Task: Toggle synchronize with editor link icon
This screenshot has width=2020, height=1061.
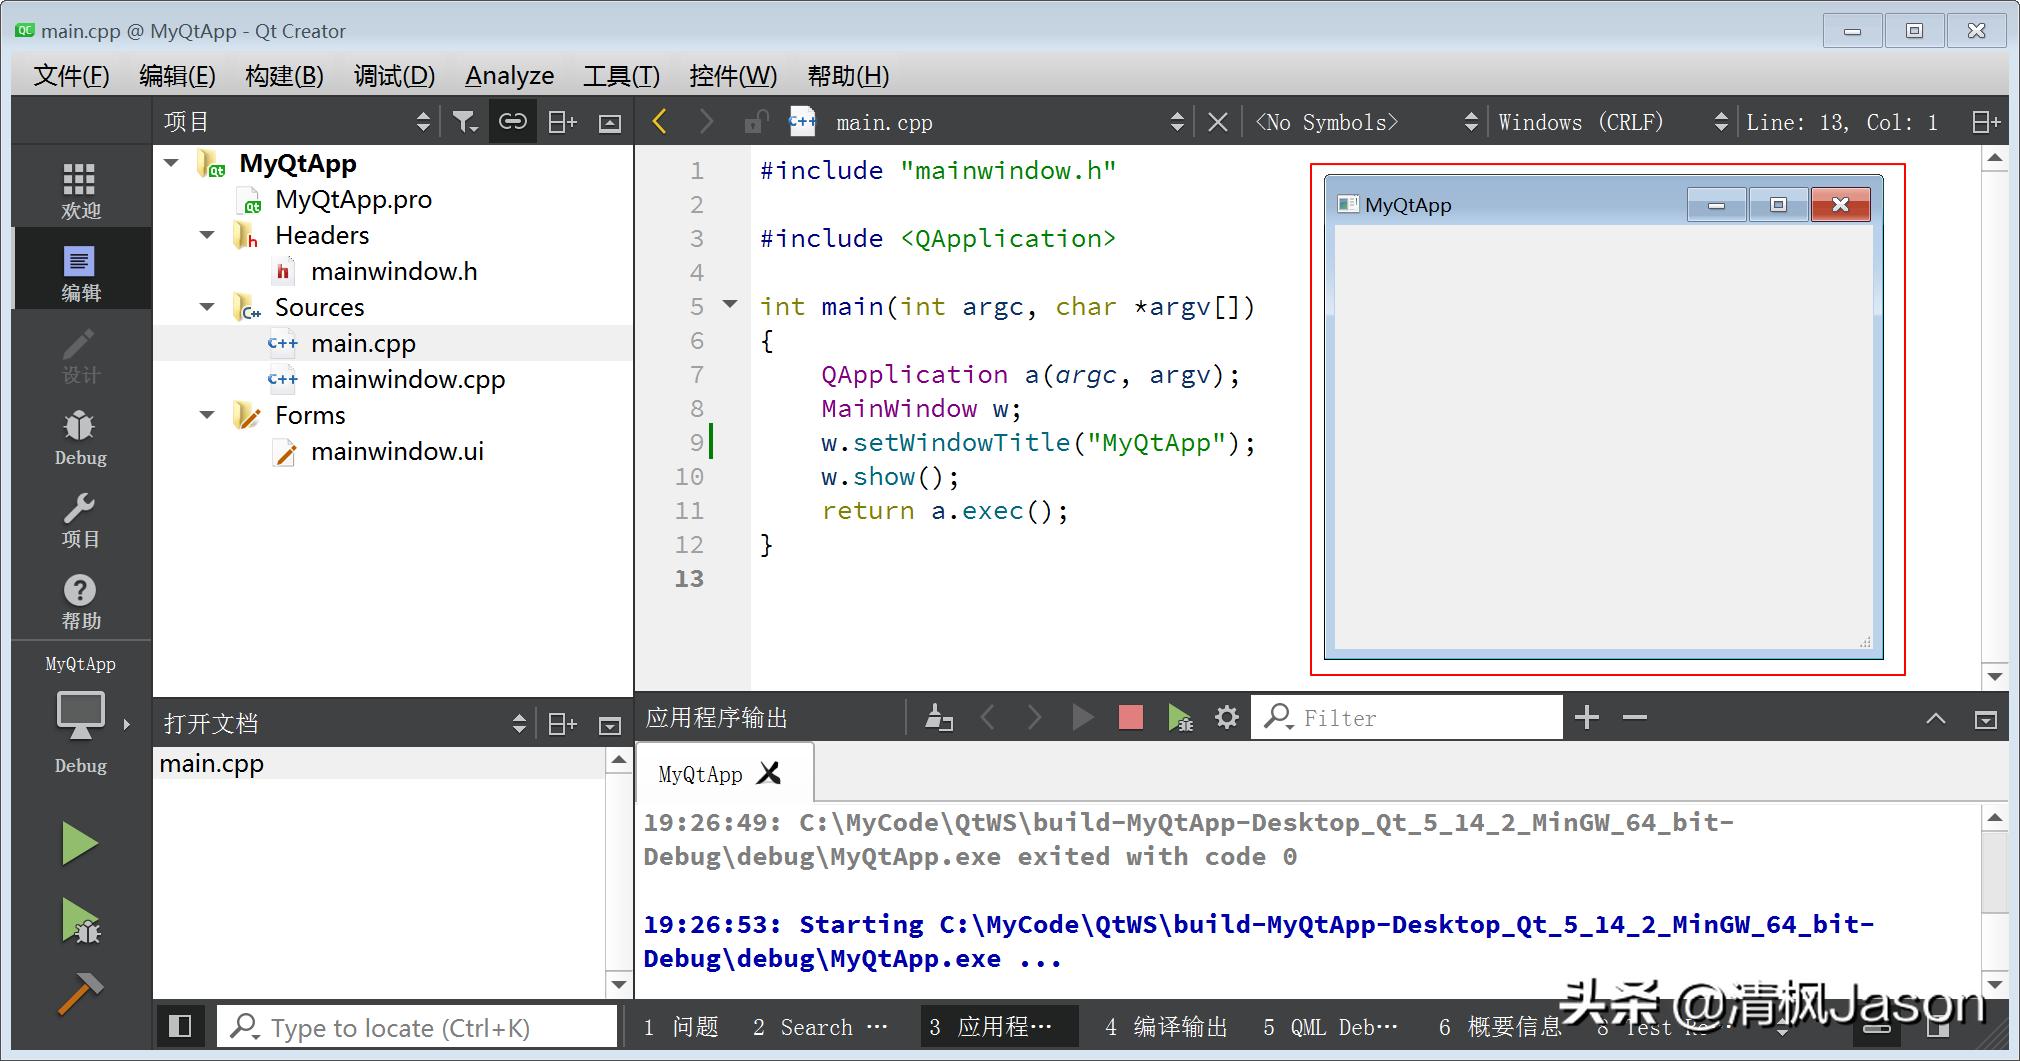Action: click(513, 120)
